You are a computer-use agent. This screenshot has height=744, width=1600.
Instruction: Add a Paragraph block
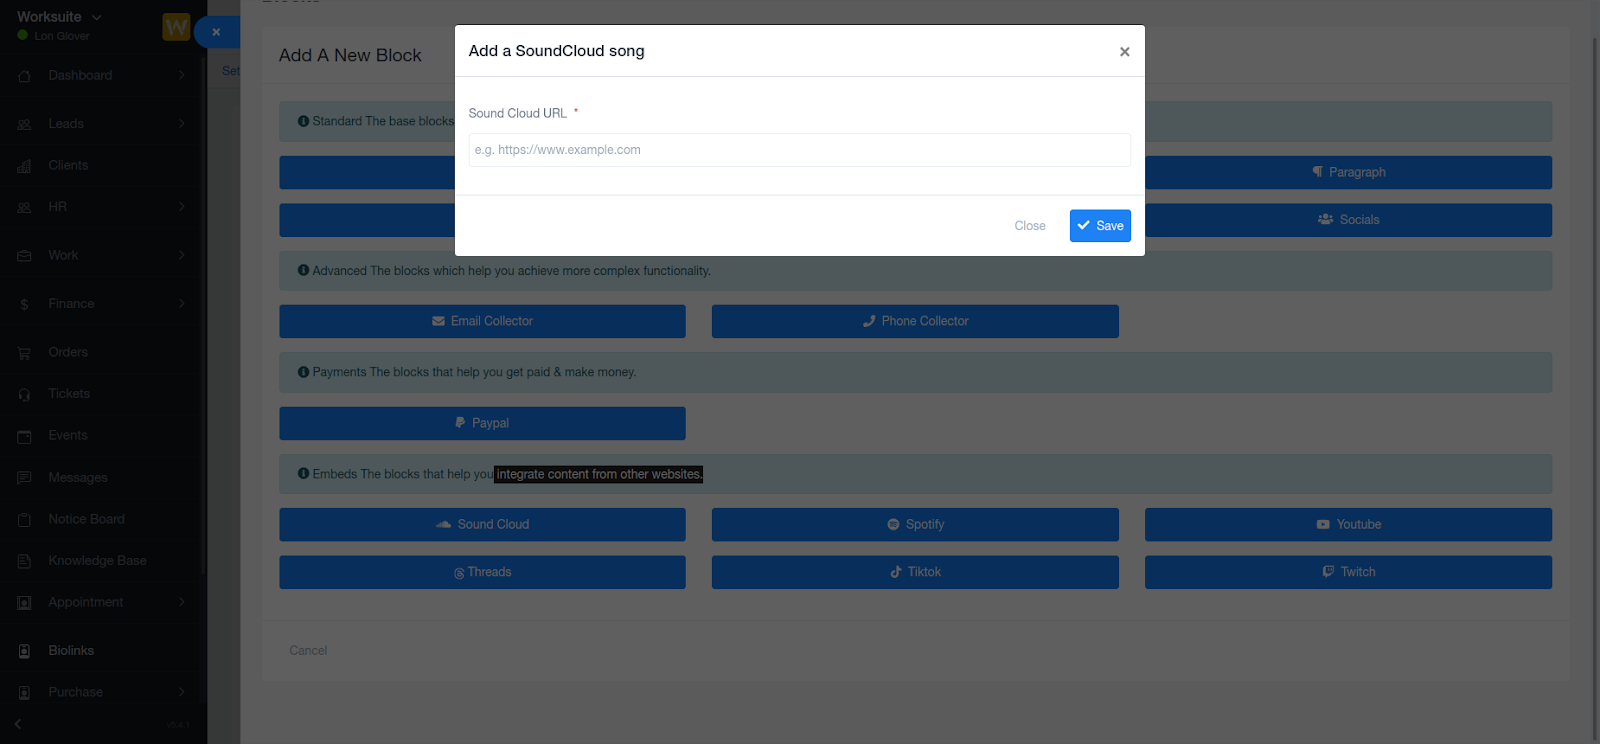(x=1348, y=172)
